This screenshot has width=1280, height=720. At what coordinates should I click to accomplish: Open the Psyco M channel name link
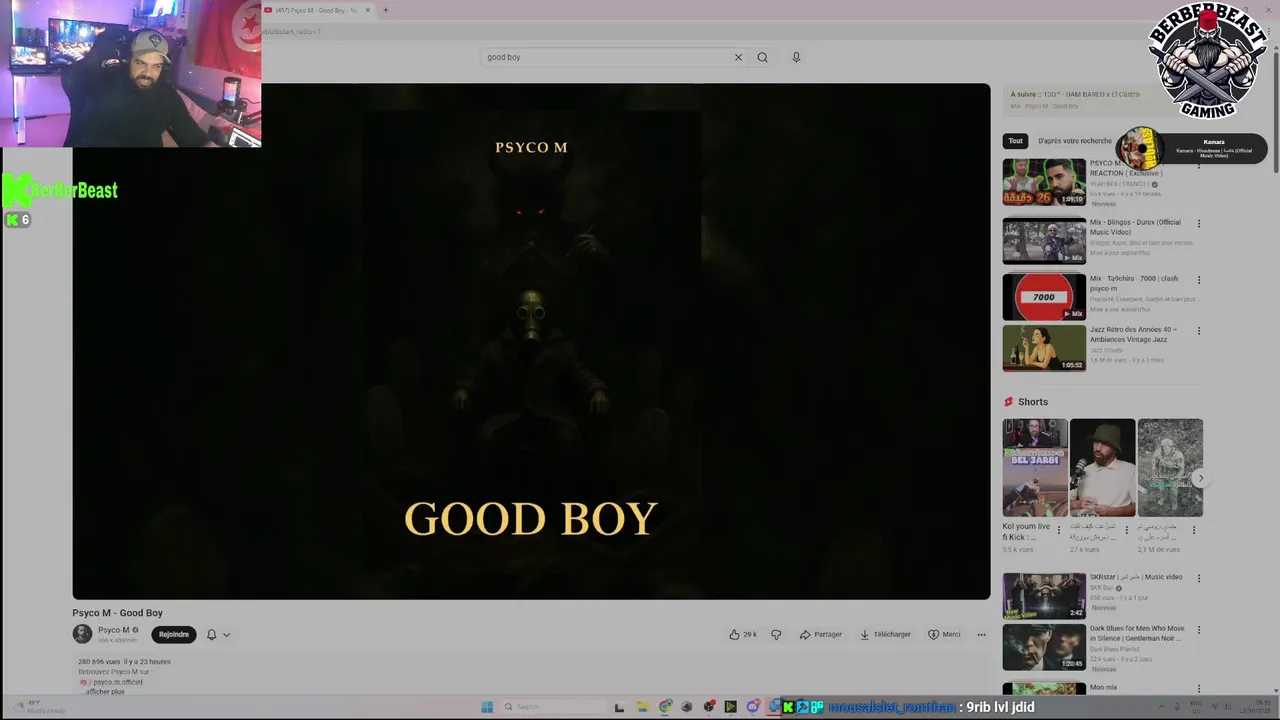(x=113, y=630)
